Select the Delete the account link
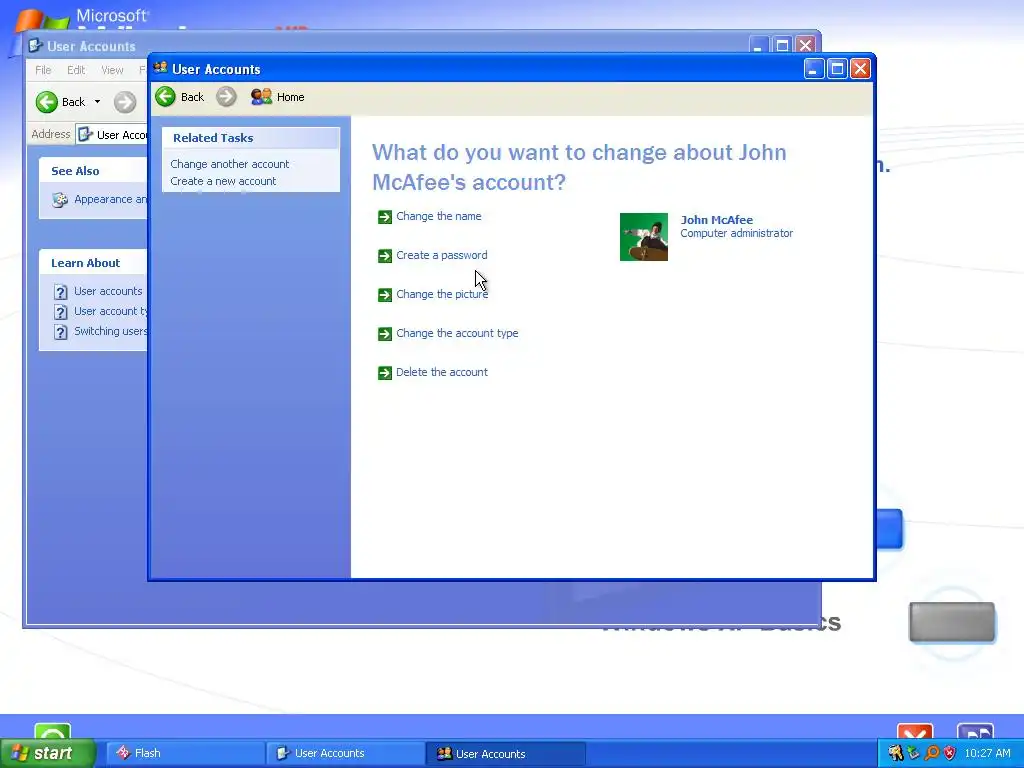Screen dimensions: 1024x768 click(441, 372)
